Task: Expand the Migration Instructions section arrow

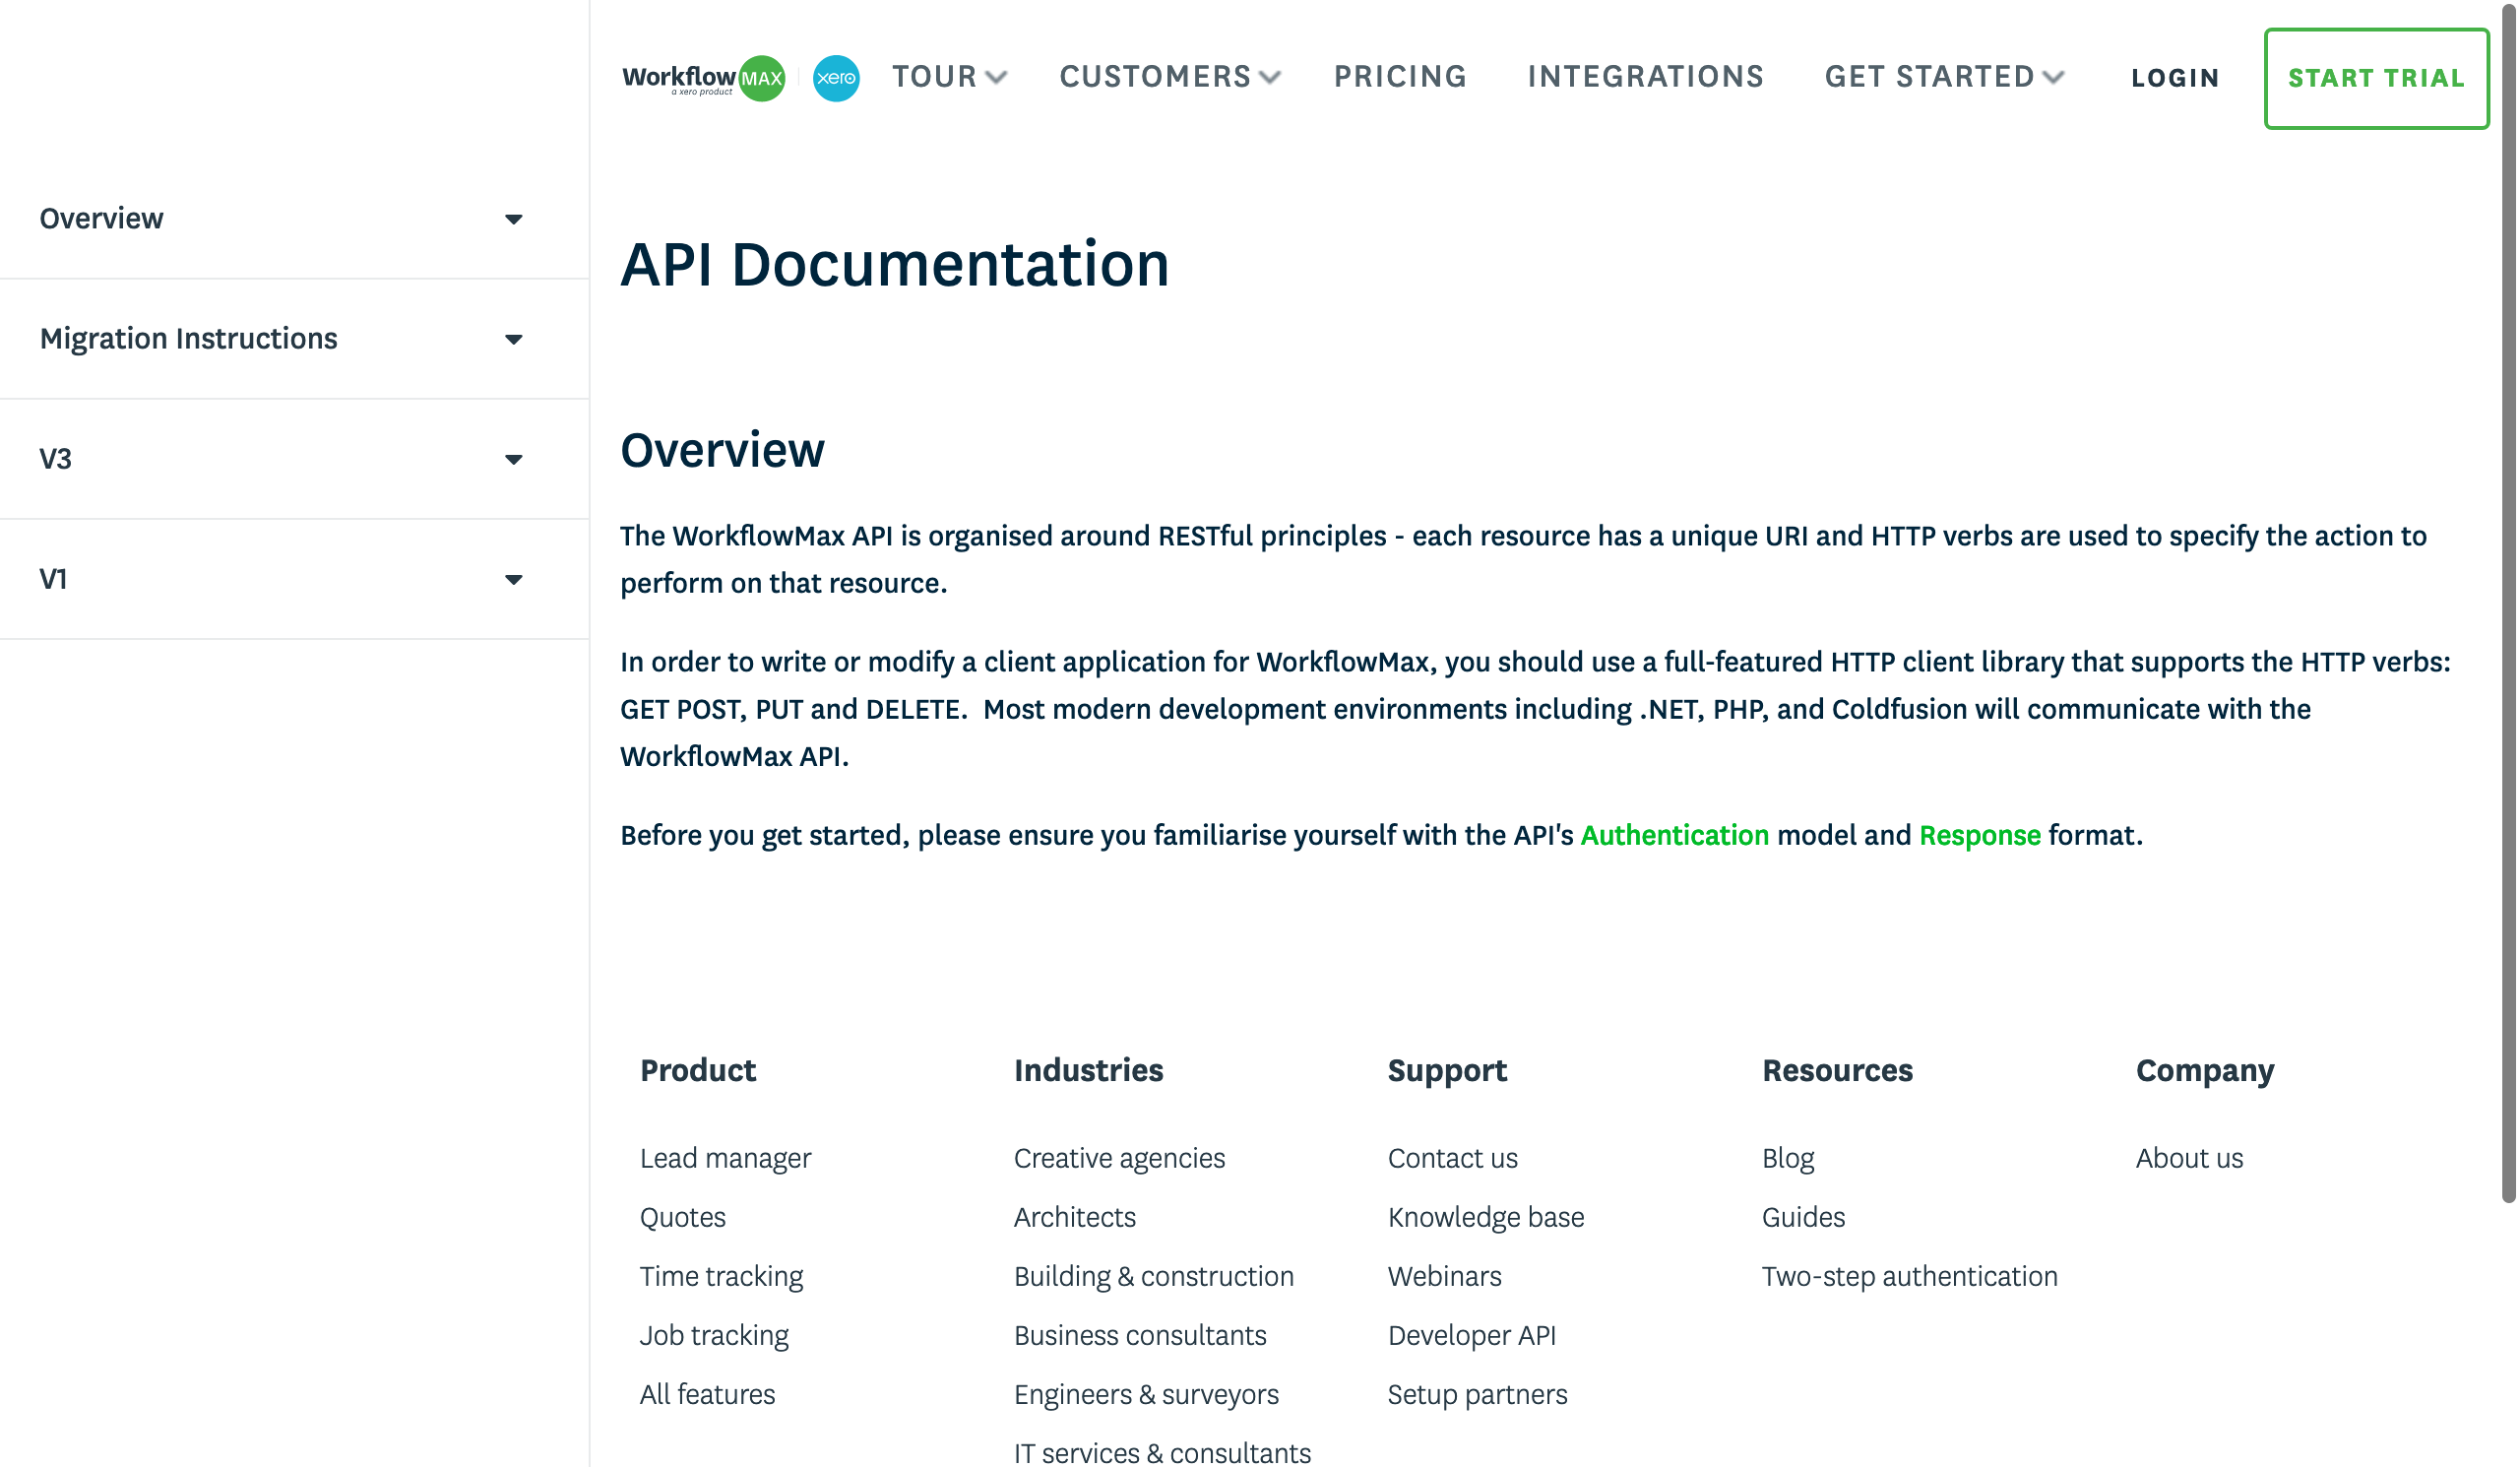Action: point(513,340)
